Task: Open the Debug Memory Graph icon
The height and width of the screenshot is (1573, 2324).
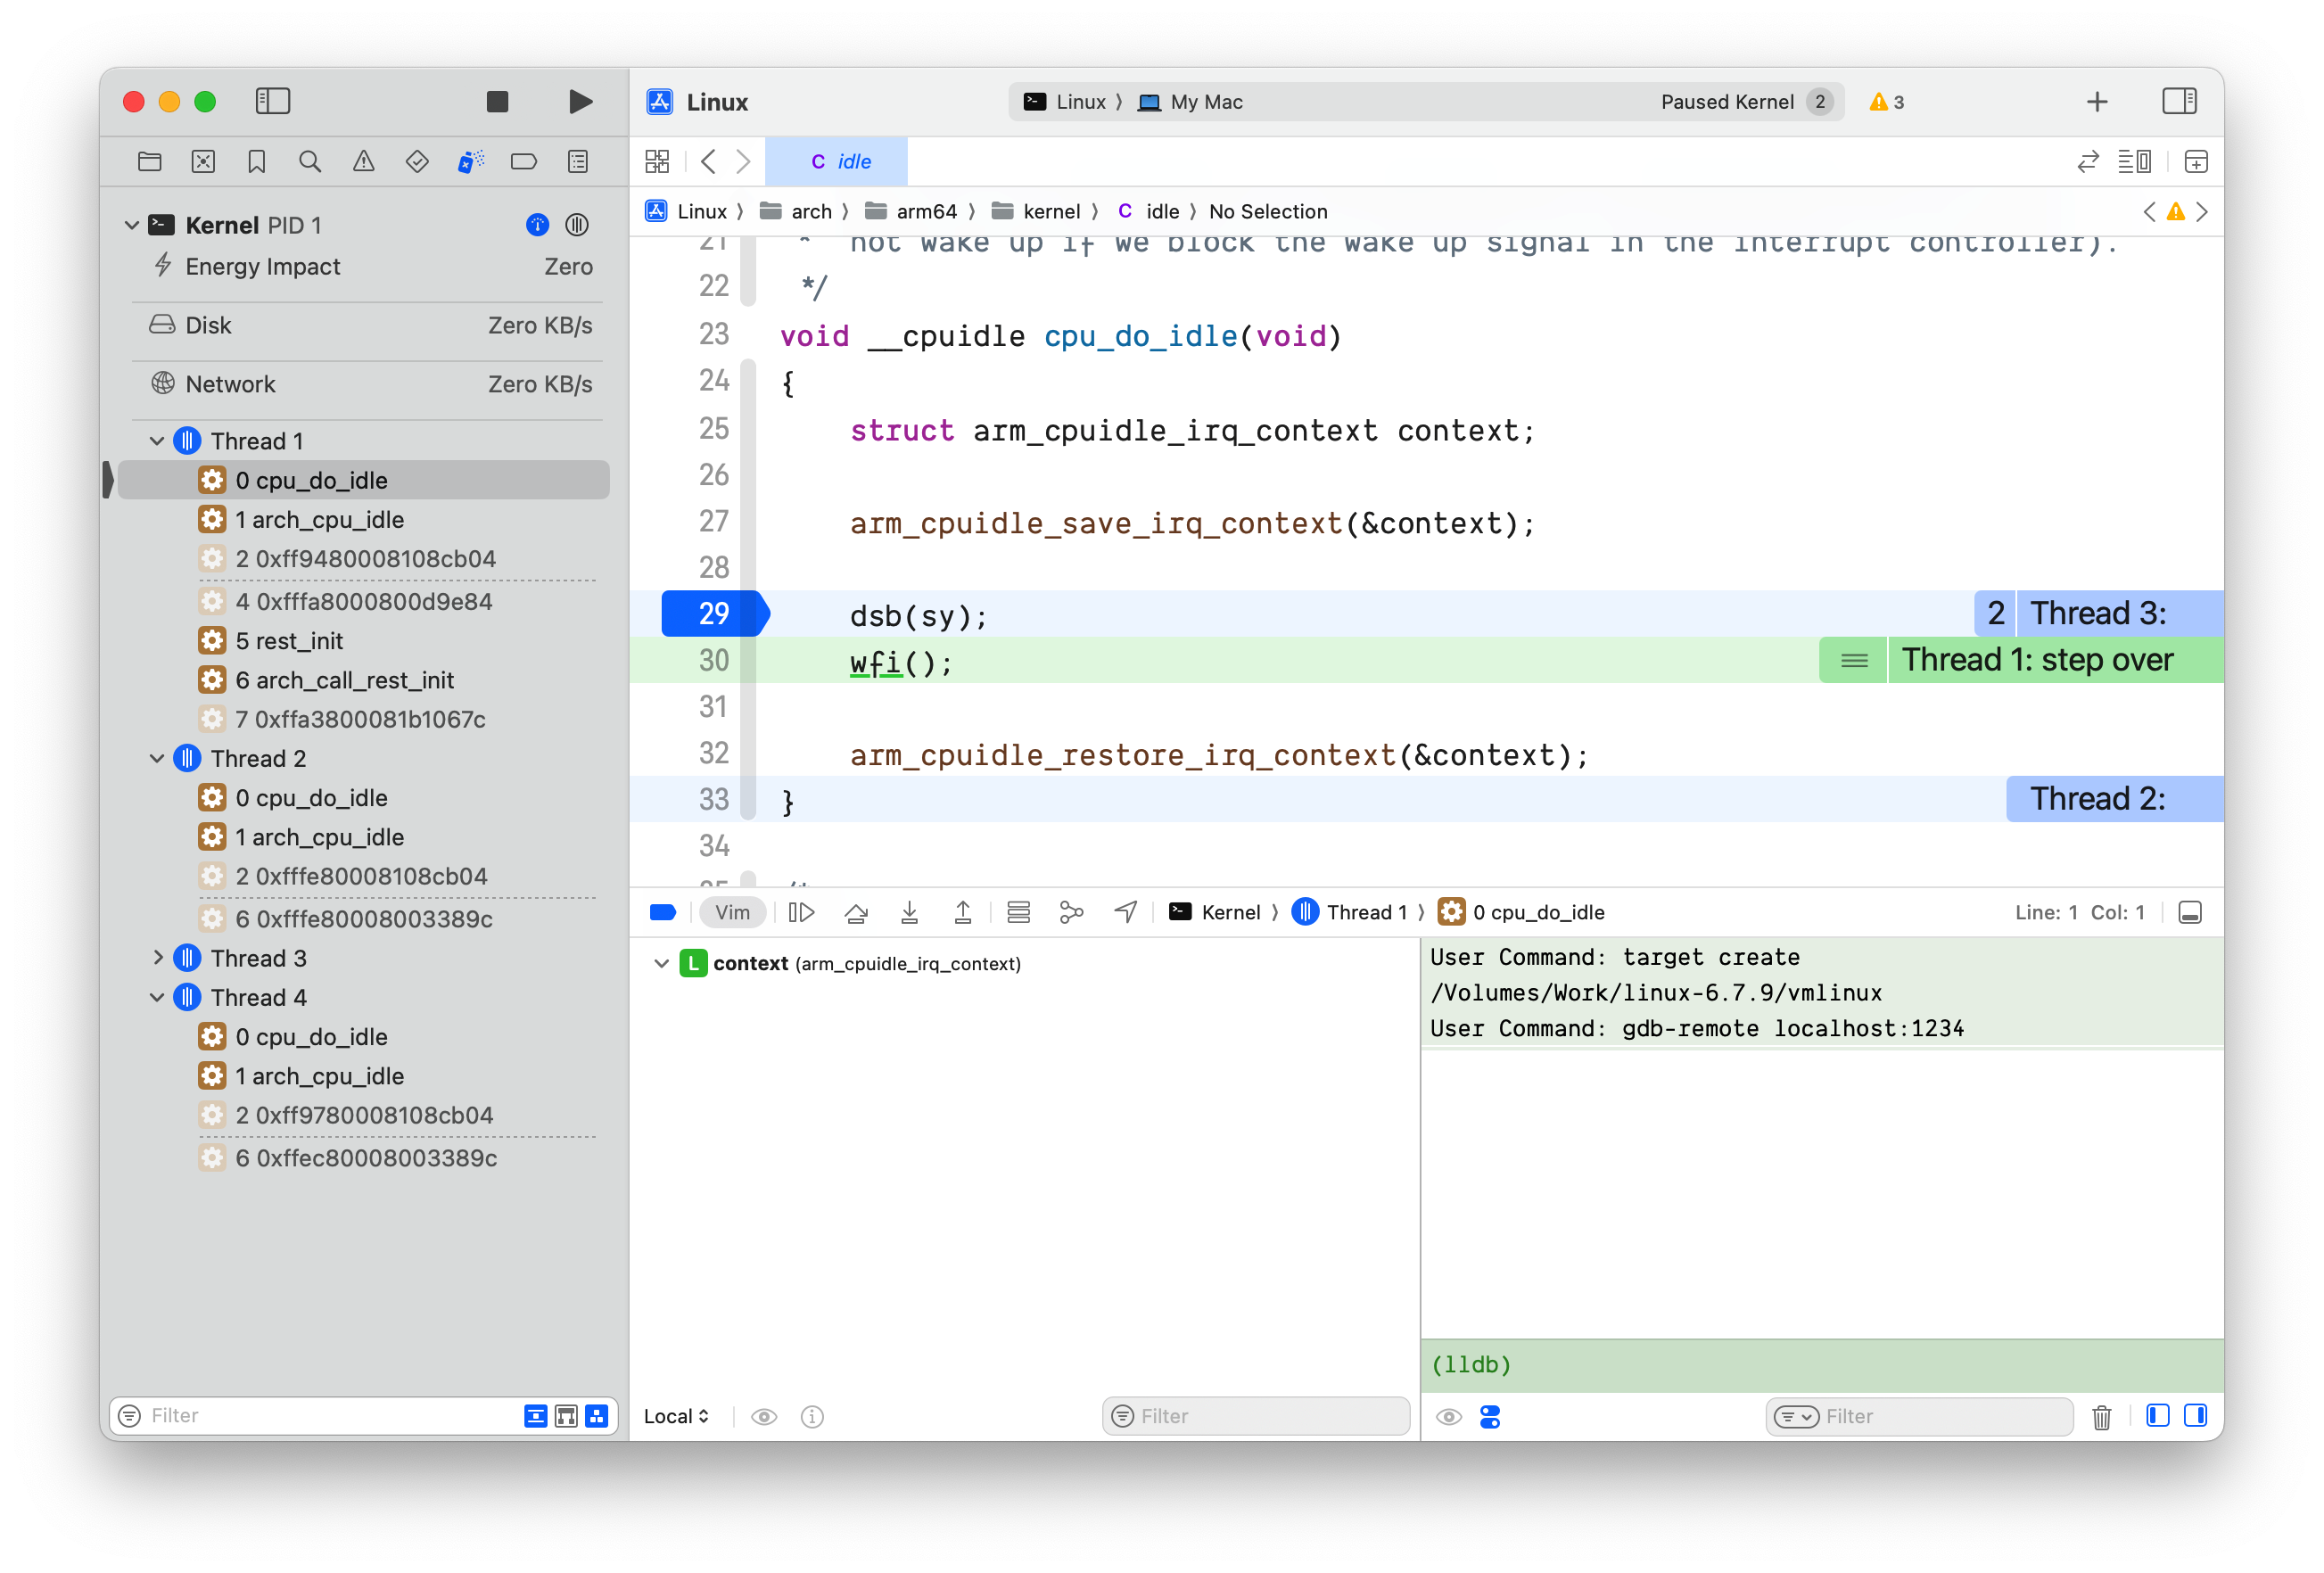Action: pyautogui.click(x=1071, y=912)
